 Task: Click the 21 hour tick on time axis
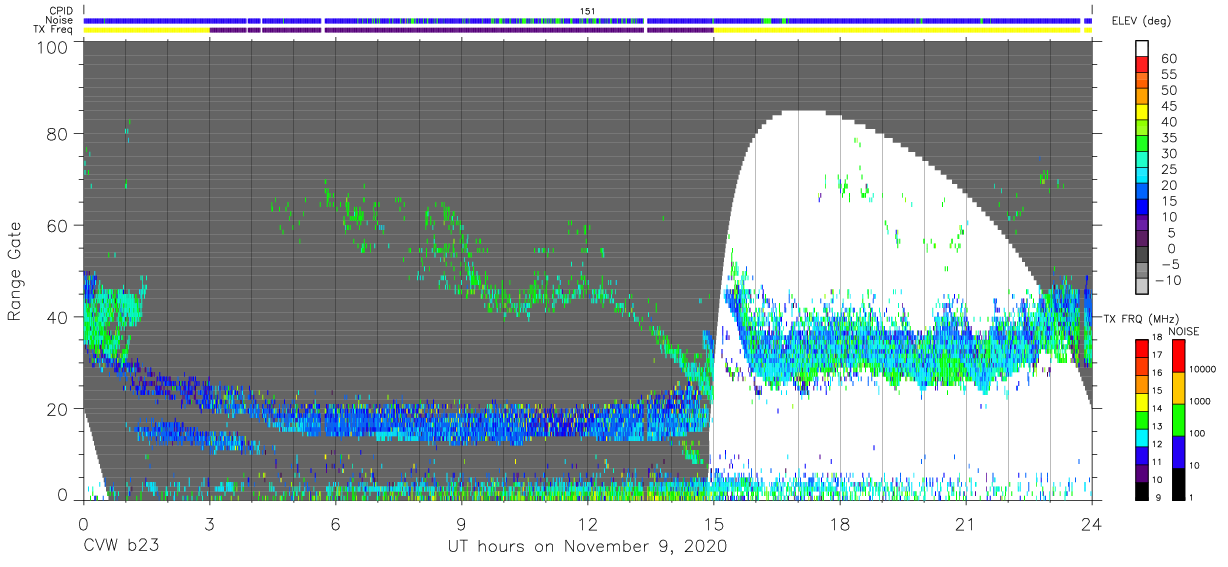965,523
